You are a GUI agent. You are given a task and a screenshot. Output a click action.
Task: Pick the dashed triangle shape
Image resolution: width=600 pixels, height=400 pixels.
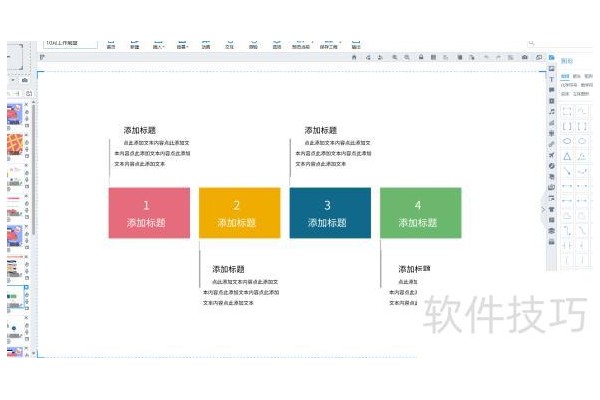[x=582, y=156]
